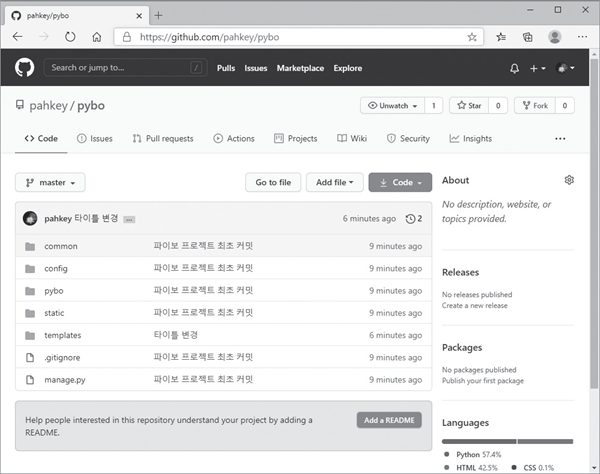Click the Go to file button

273,182
